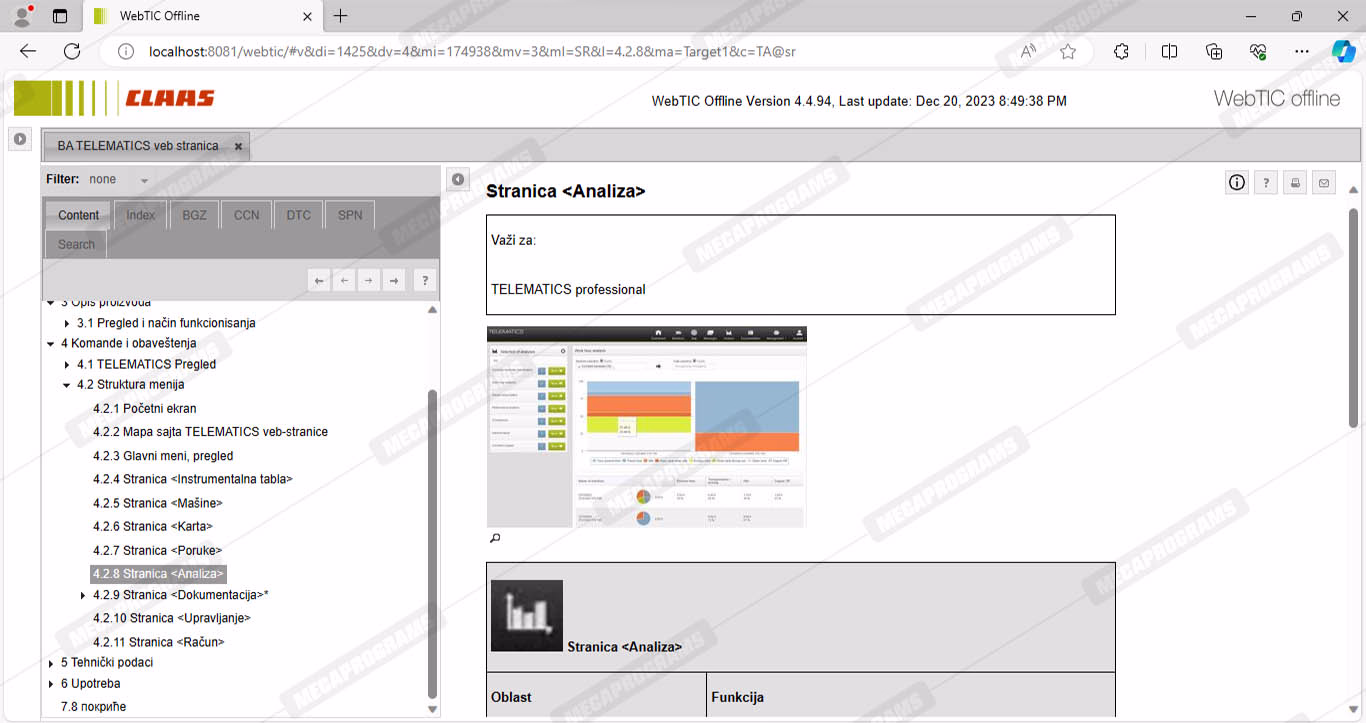Click the browser refresh button
The image size is (1366, 723).
(x=72, y=51)
